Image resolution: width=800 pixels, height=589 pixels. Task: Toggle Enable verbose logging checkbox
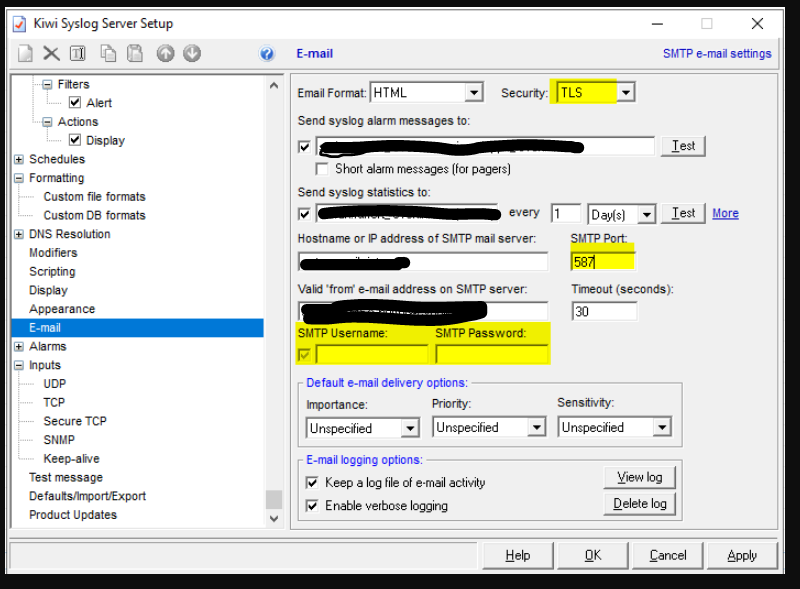pos(312,506)
